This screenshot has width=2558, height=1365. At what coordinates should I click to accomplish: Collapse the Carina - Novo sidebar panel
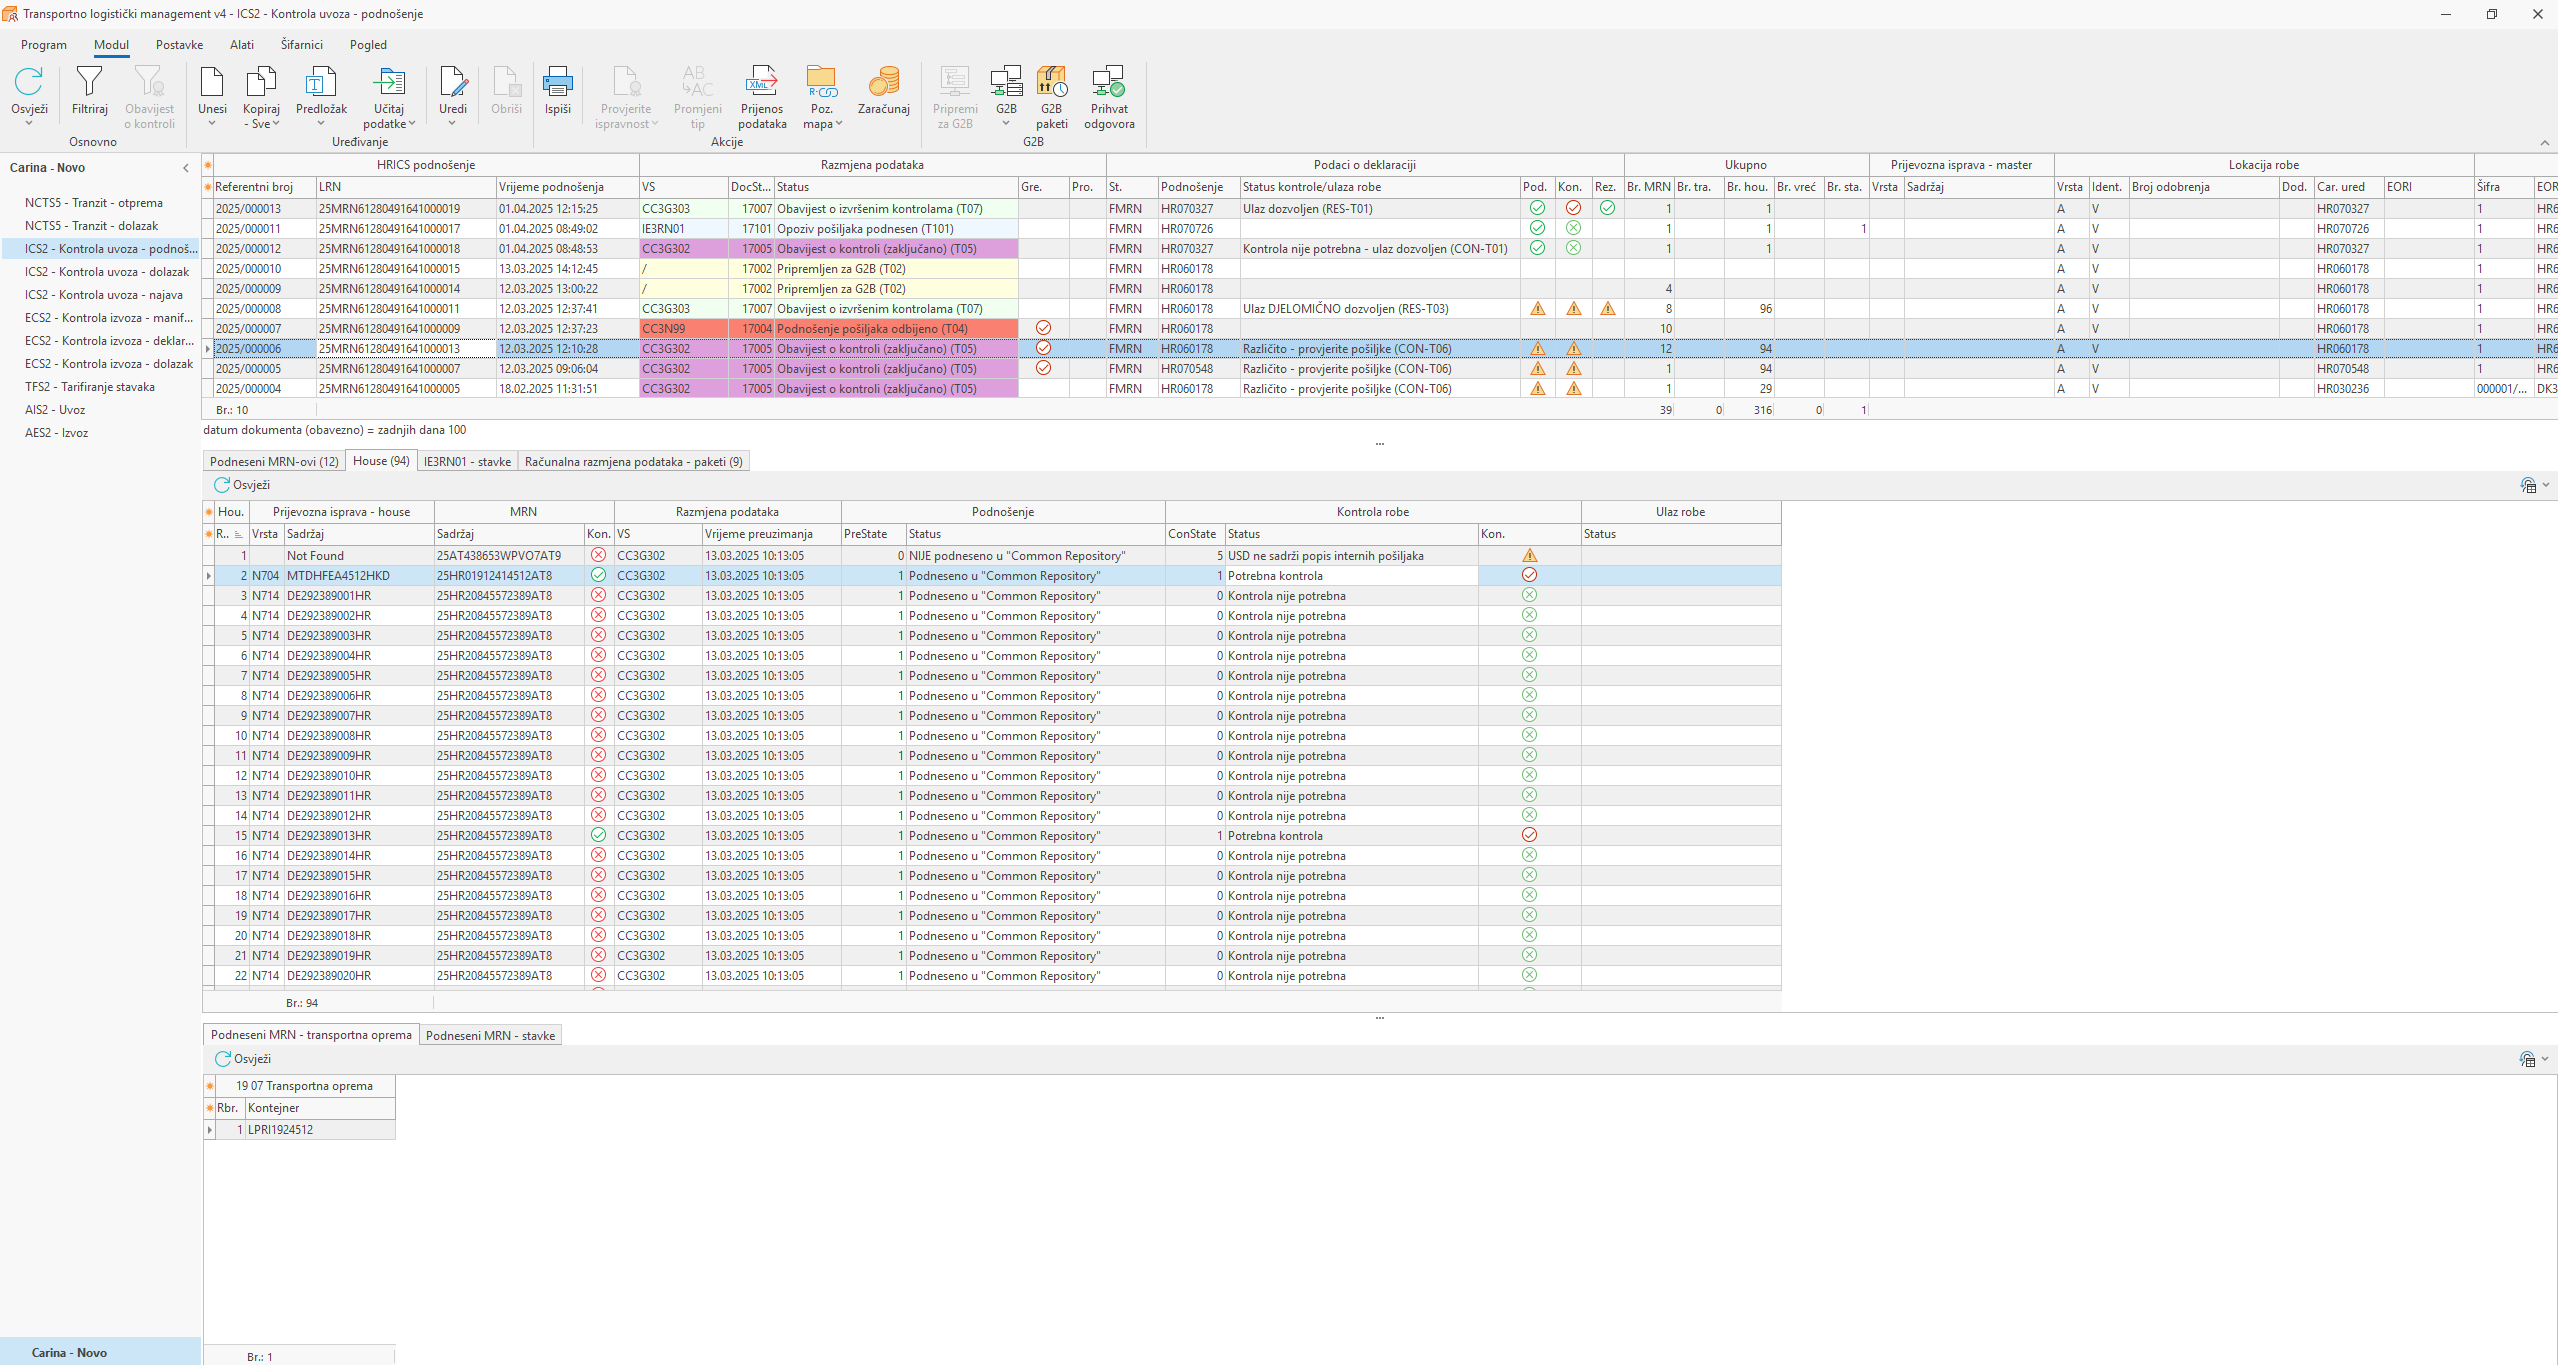(x=186, y=168)
